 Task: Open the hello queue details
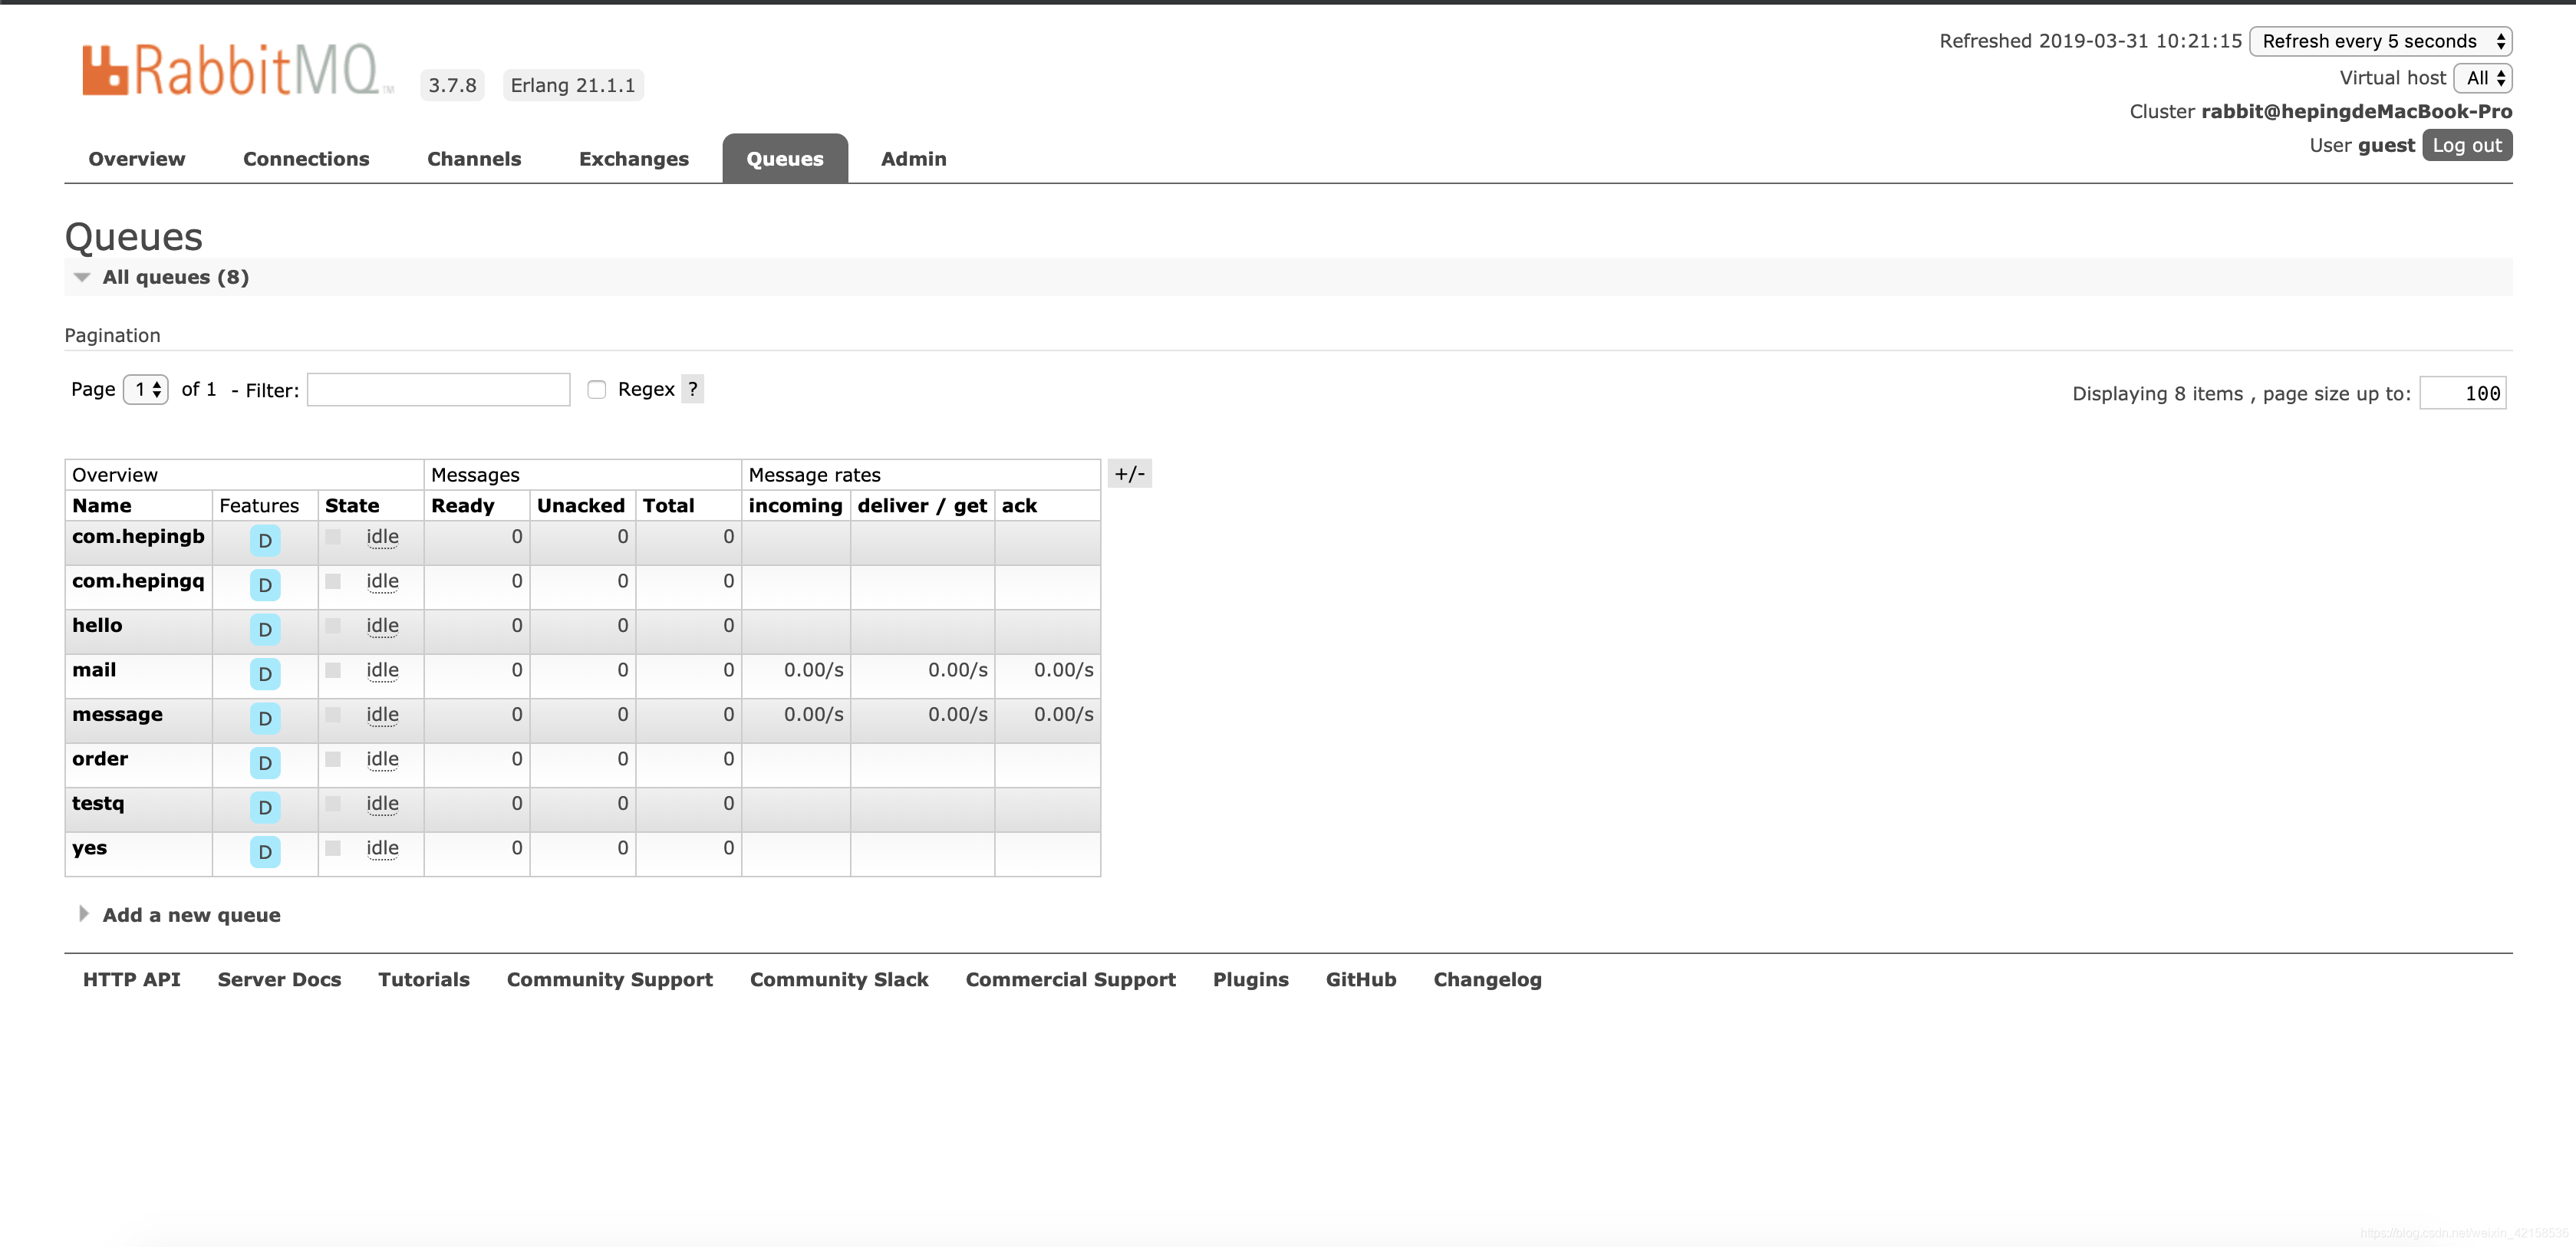[x=97, y=626]
